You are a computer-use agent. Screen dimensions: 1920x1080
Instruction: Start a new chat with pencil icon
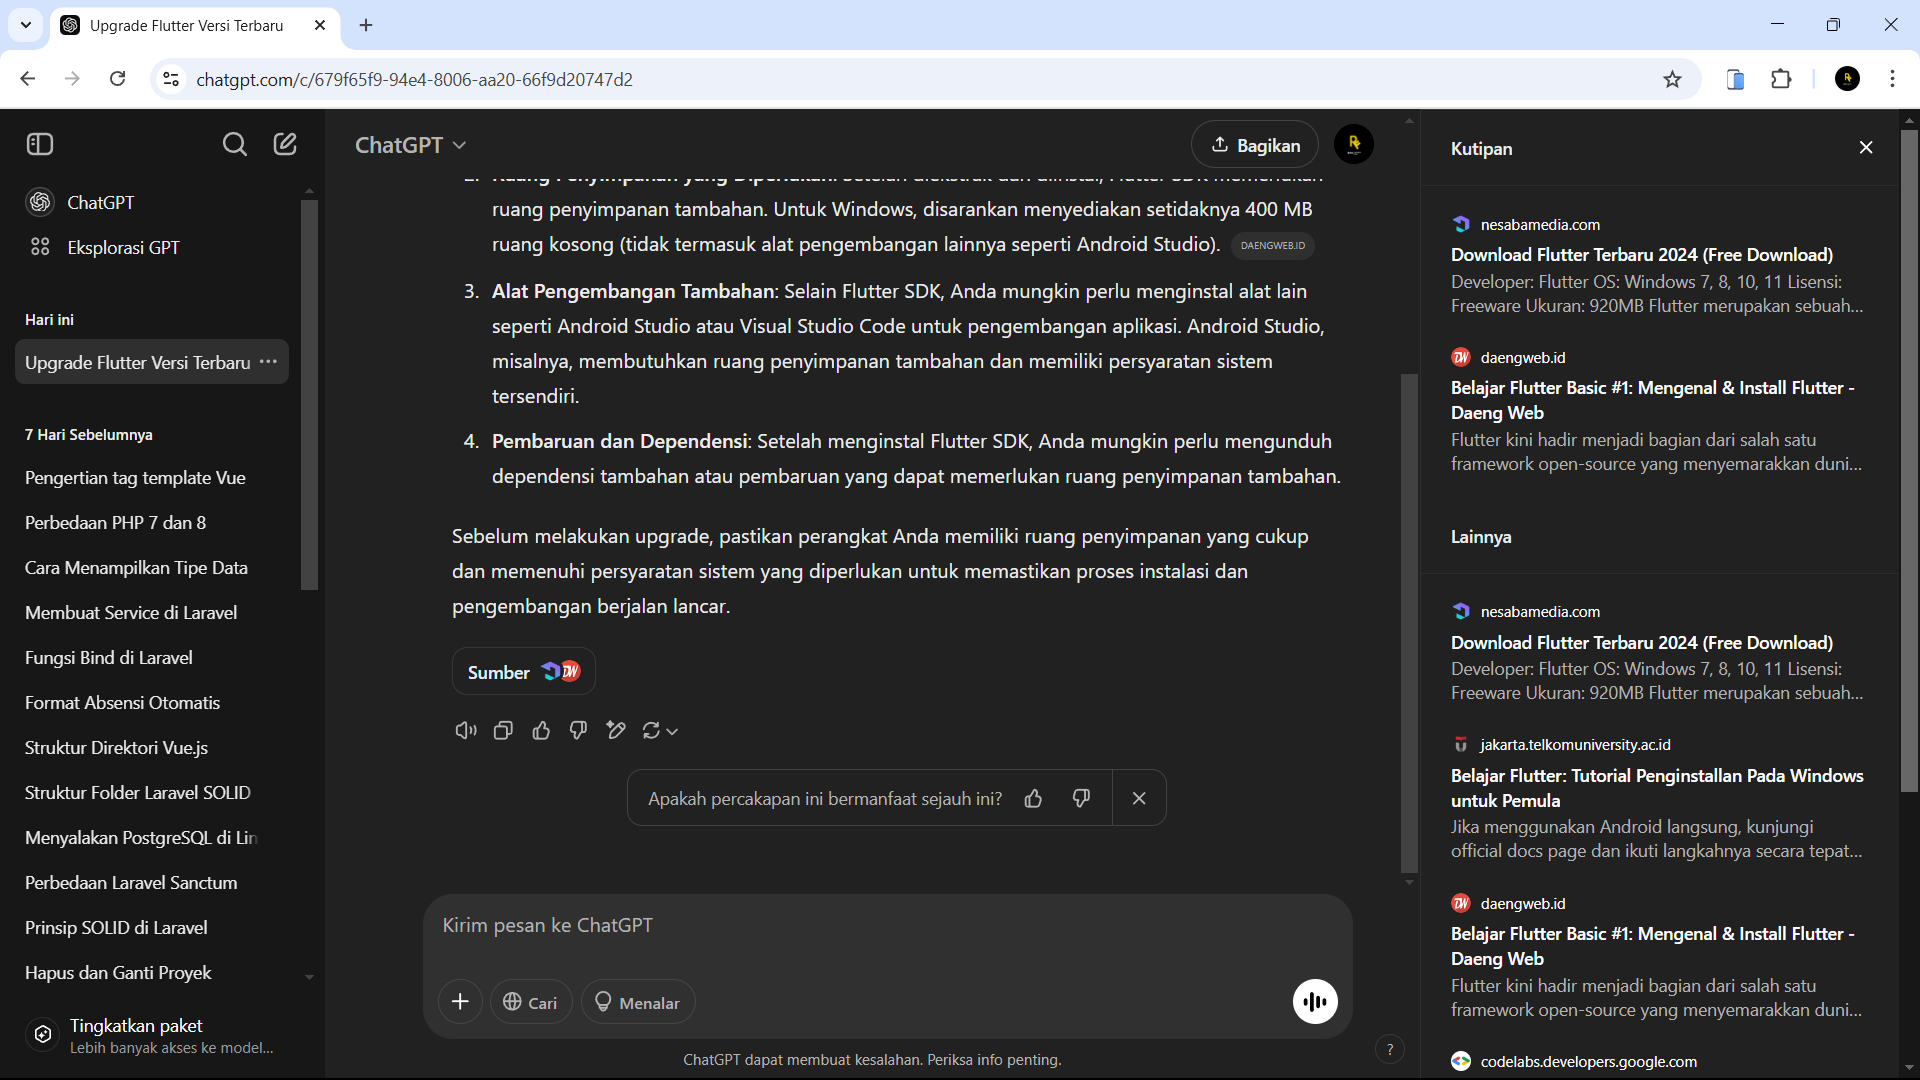click(x=285, y=145)
